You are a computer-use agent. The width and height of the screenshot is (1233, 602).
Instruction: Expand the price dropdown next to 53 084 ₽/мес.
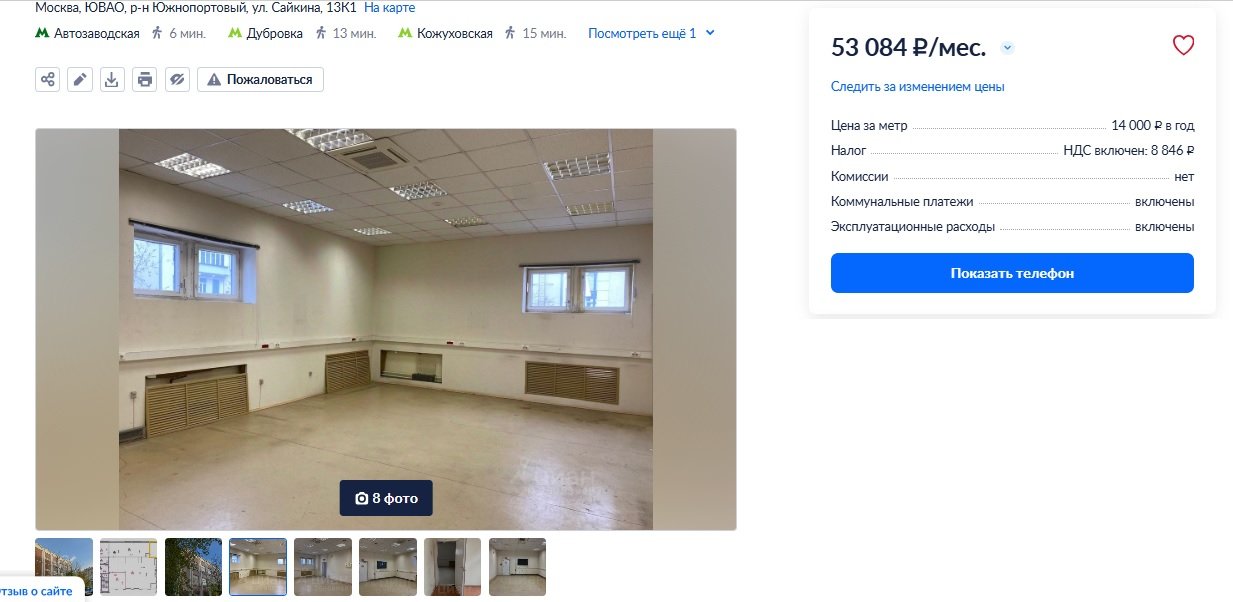[x=1007, y=47]
